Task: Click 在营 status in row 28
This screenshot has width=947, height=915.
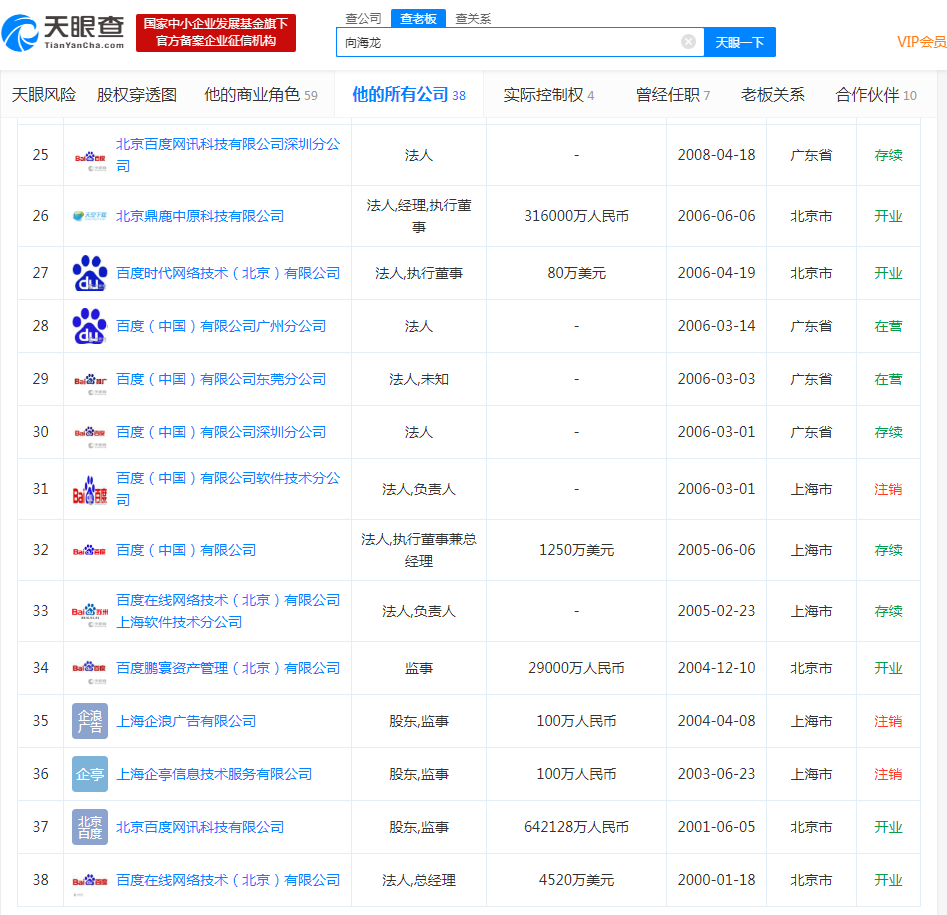Action: 888,326
